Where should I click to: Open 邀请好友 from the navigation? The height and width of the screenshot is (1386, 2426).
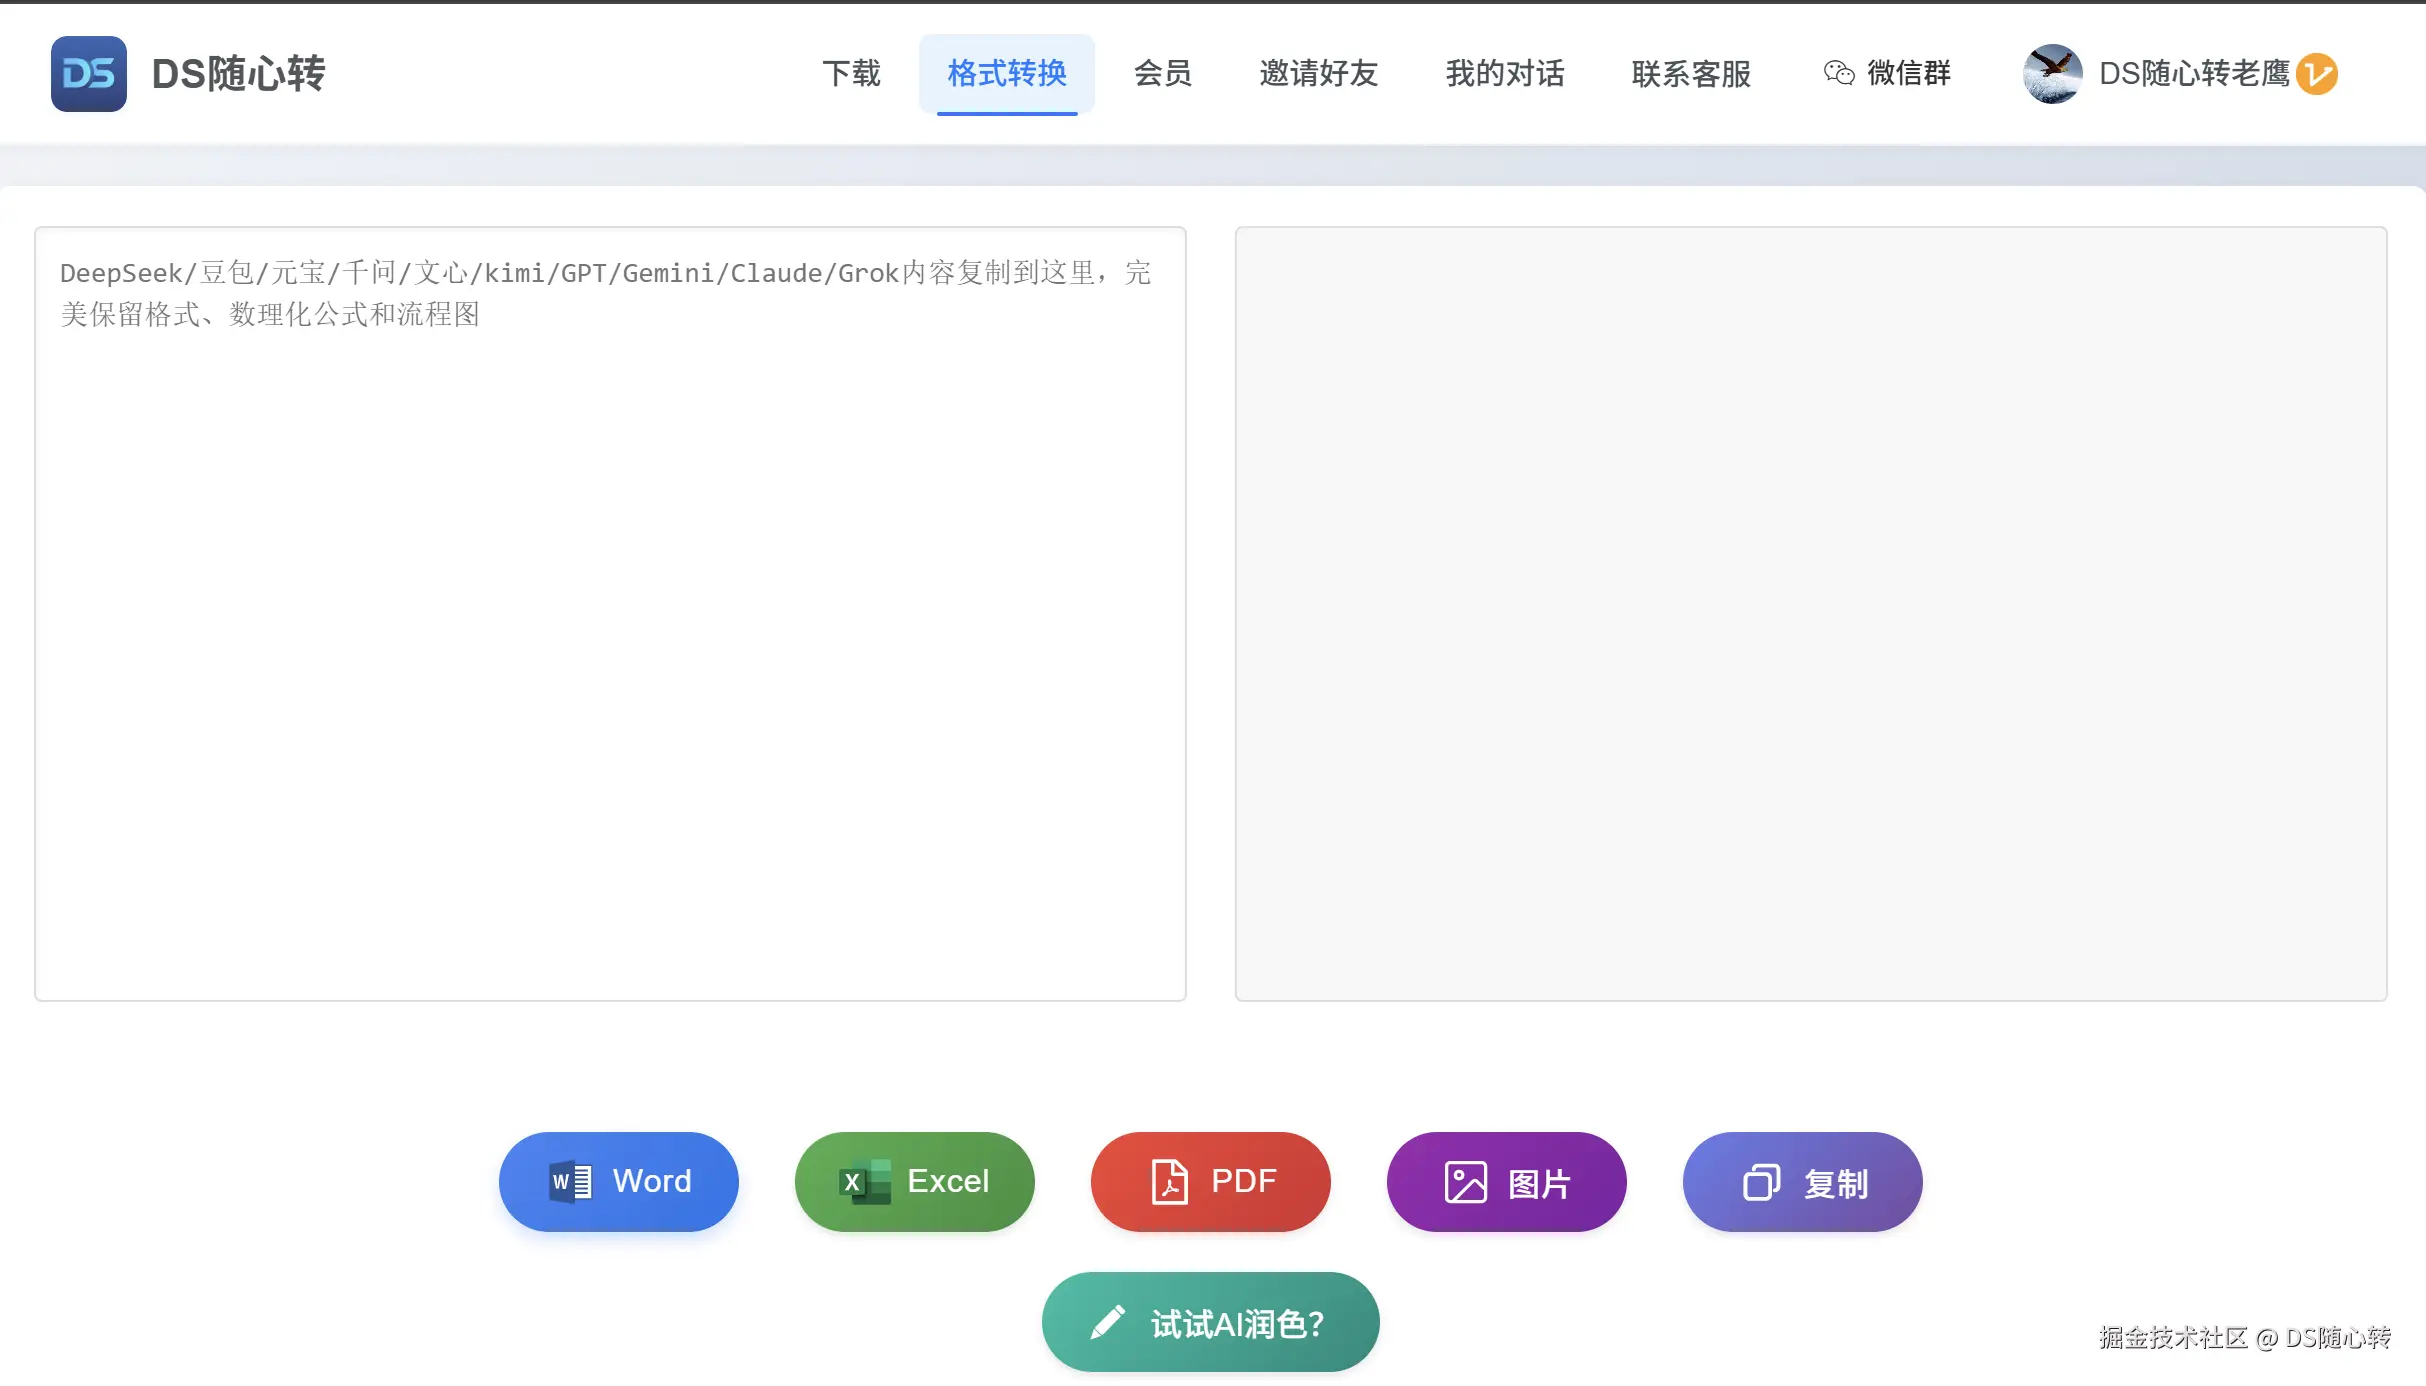click(x=1318, y=74)
